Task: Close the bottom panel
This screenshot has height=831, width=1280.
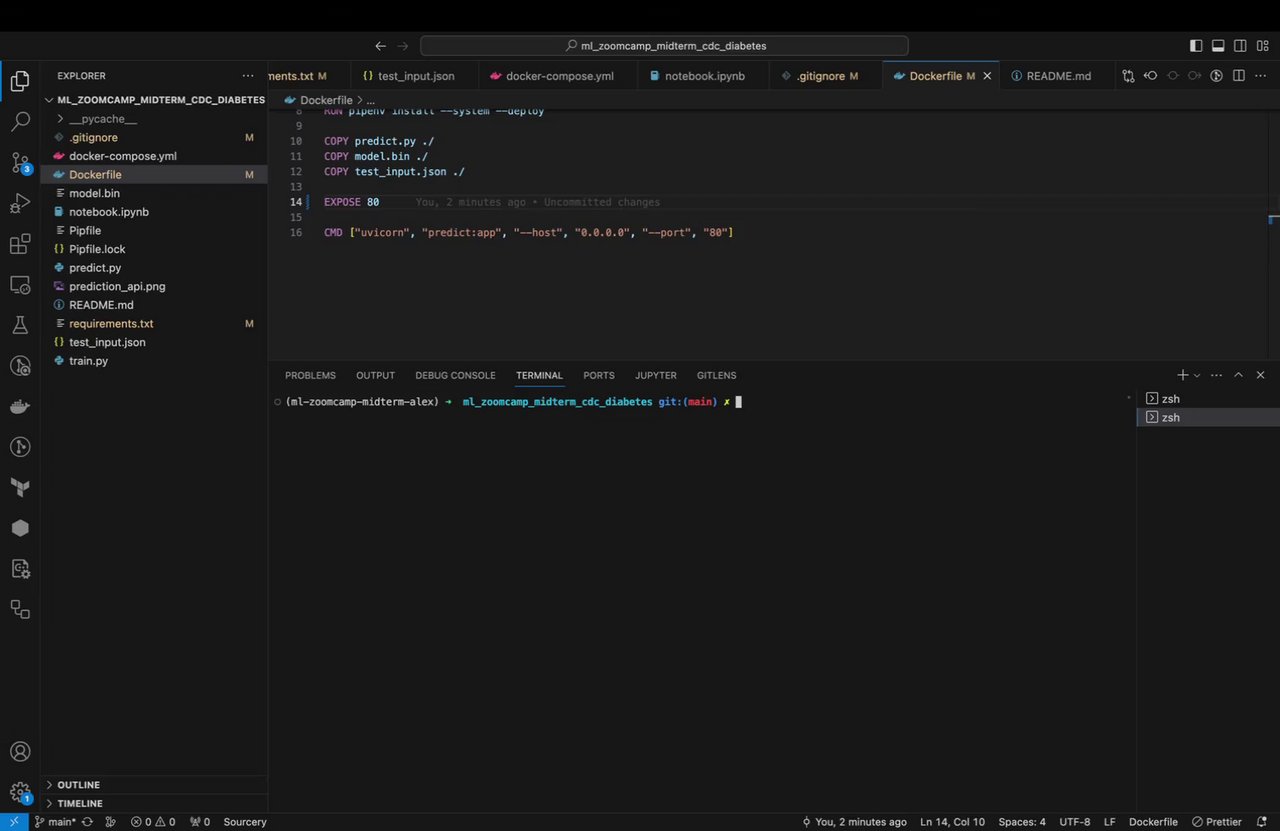Action: (x=1260, y=375)
